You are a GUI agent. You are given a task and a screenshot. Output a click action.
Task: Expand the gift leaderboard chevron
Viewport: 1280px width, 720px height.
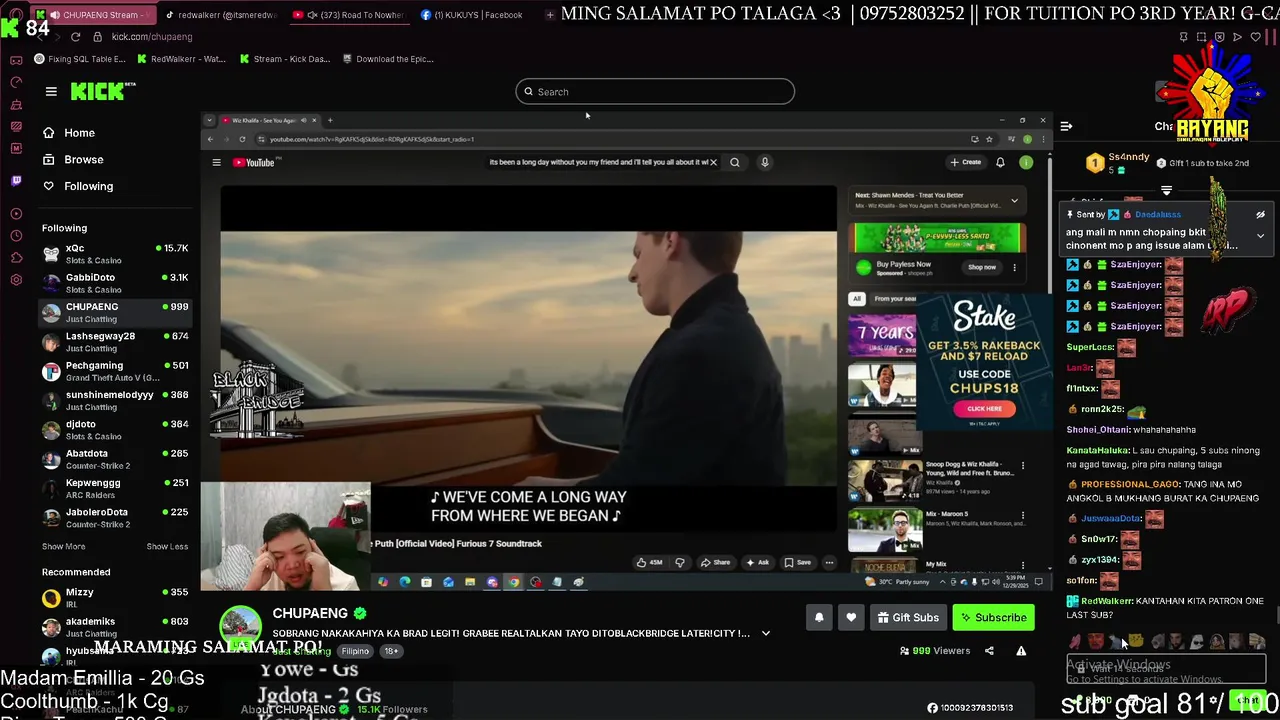point(1166,190)
